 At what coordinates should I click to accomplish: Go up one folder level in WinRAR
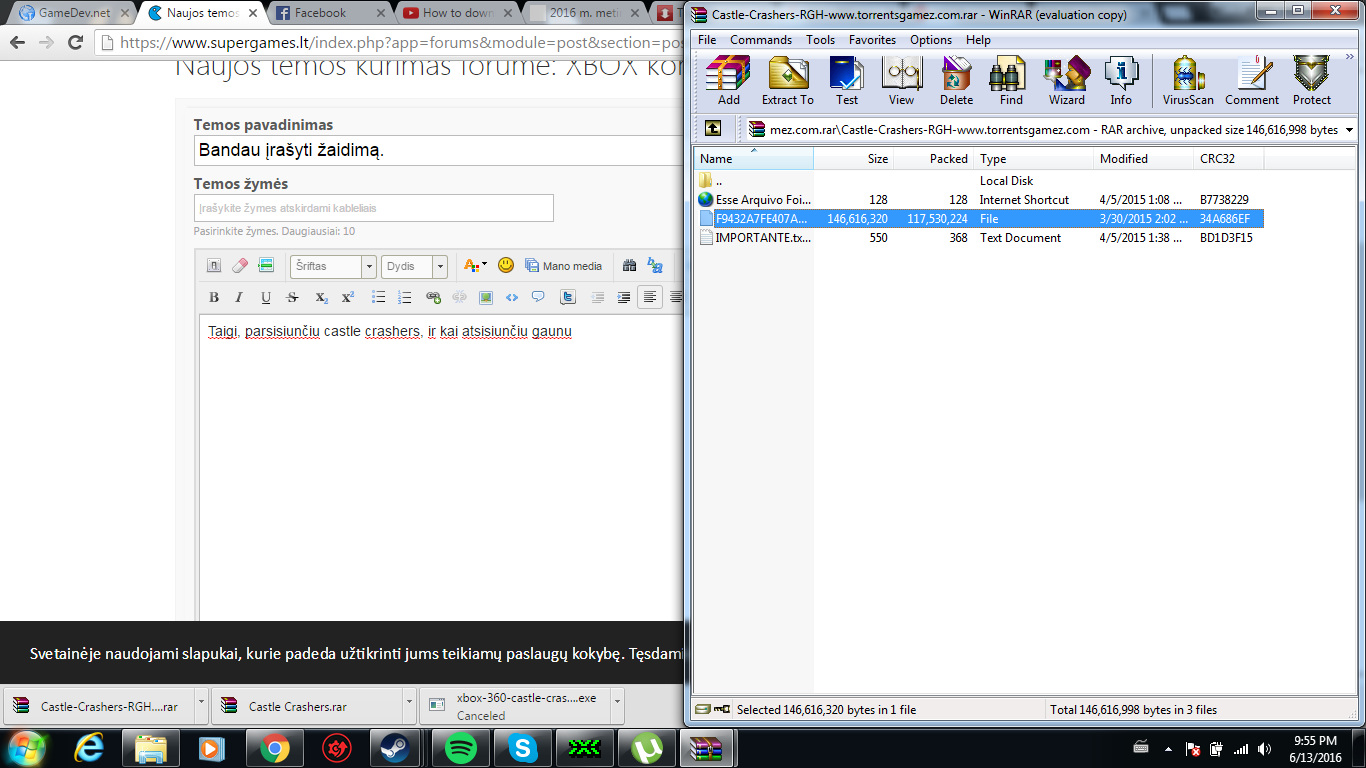pyautogui.click(x=712, y=128)
